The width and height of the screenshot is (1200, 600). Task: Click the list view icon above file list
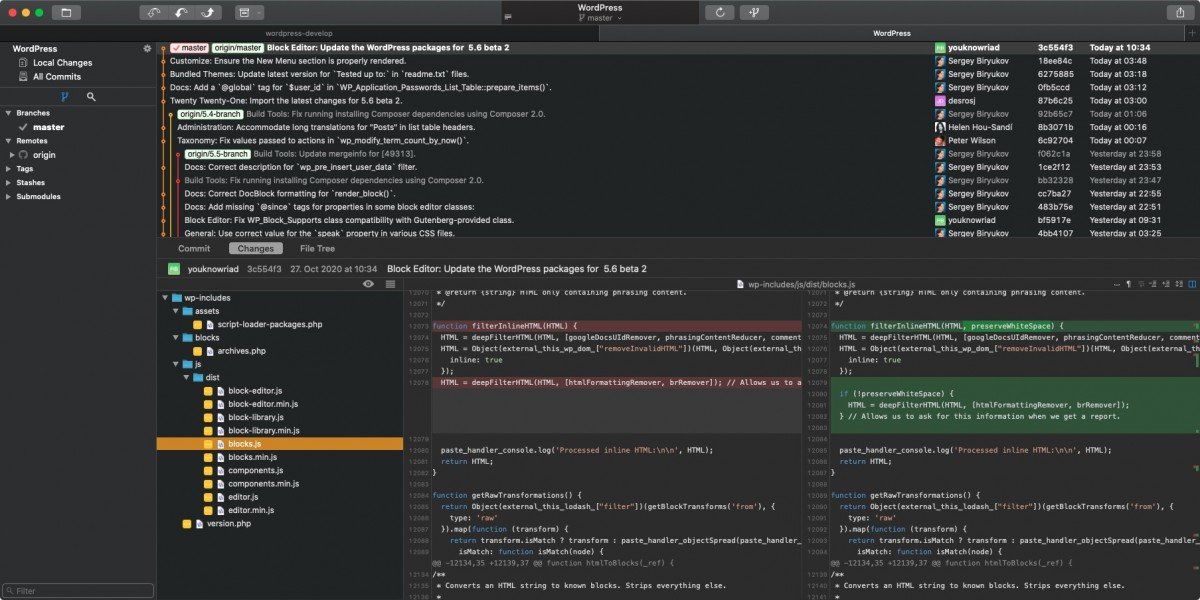(390, 284)
